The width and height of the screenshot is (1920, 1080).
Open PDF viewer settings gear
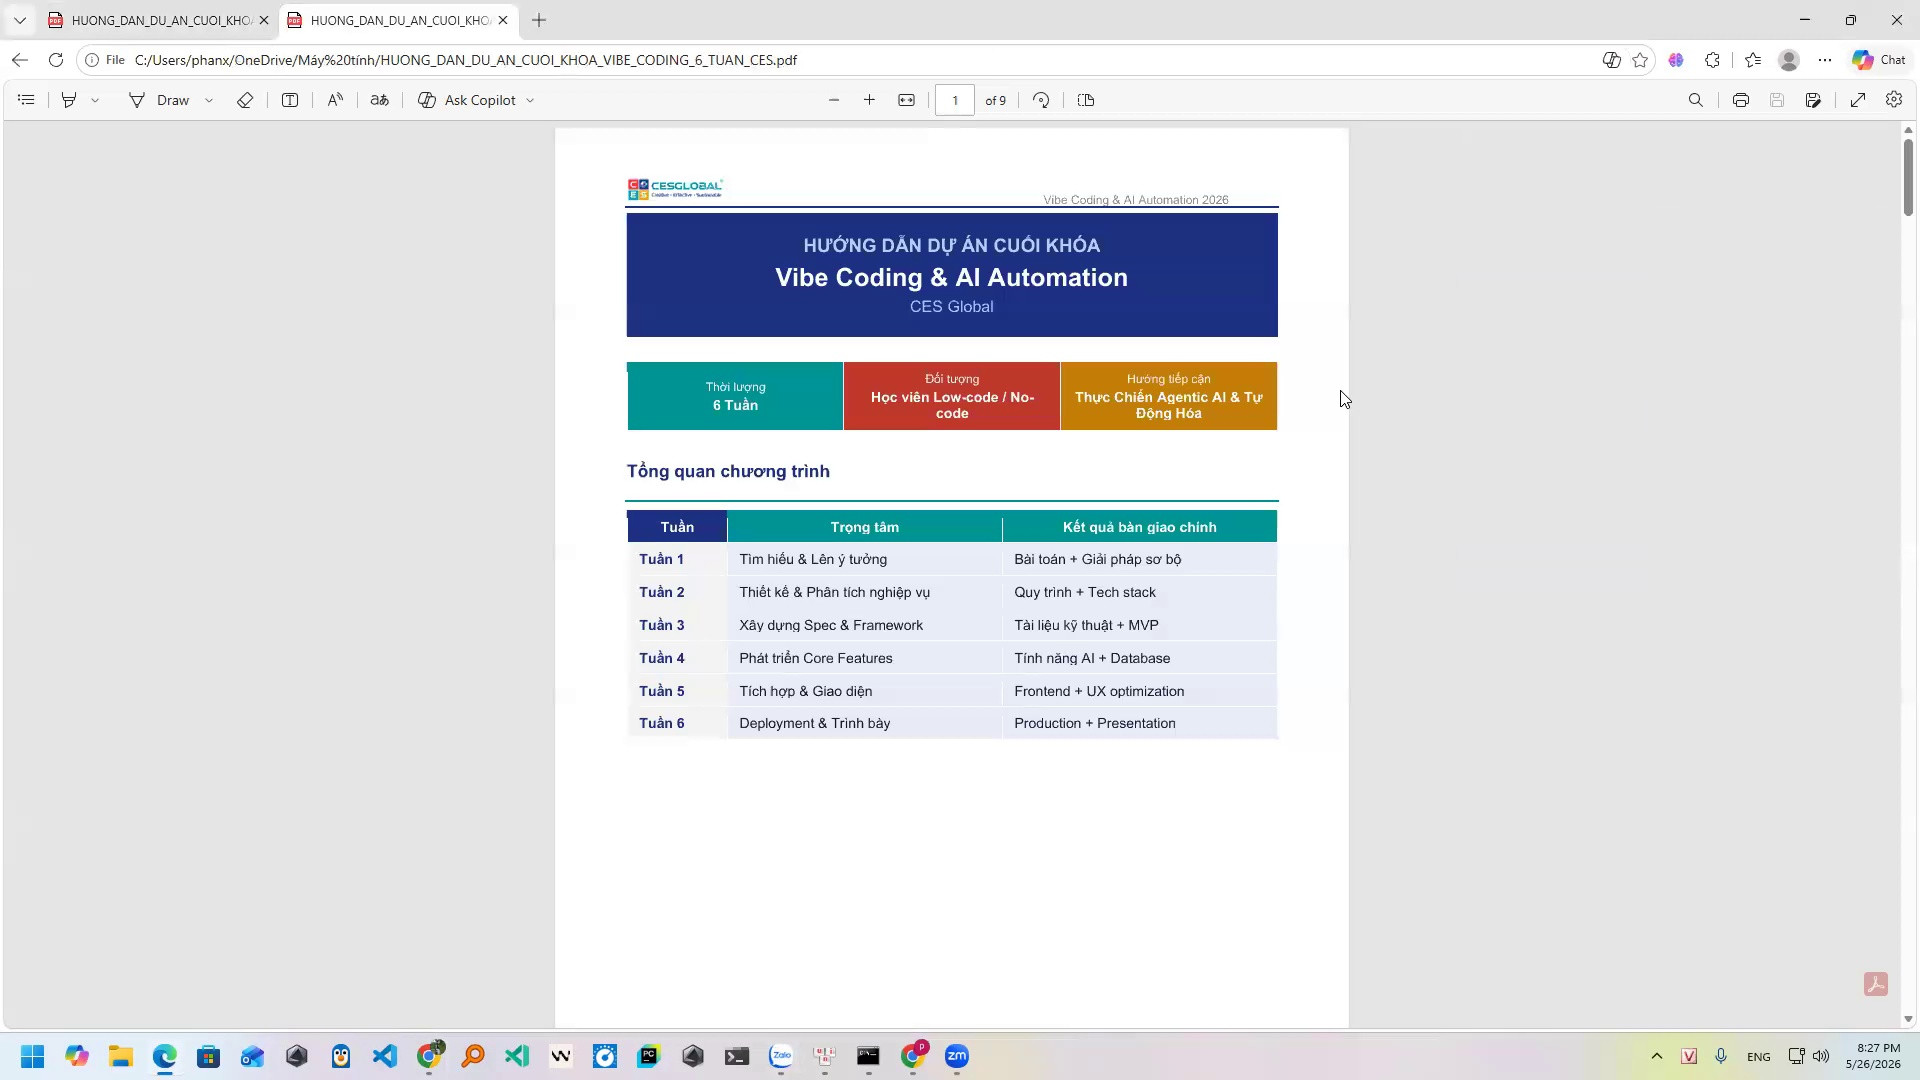click(x=1894, y=100)
